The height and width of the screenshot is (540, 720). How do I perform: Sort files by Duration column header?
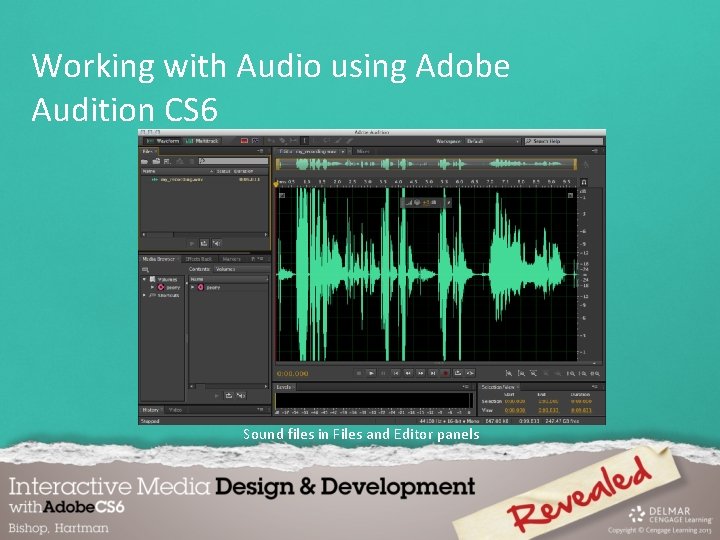click(243, 171)
